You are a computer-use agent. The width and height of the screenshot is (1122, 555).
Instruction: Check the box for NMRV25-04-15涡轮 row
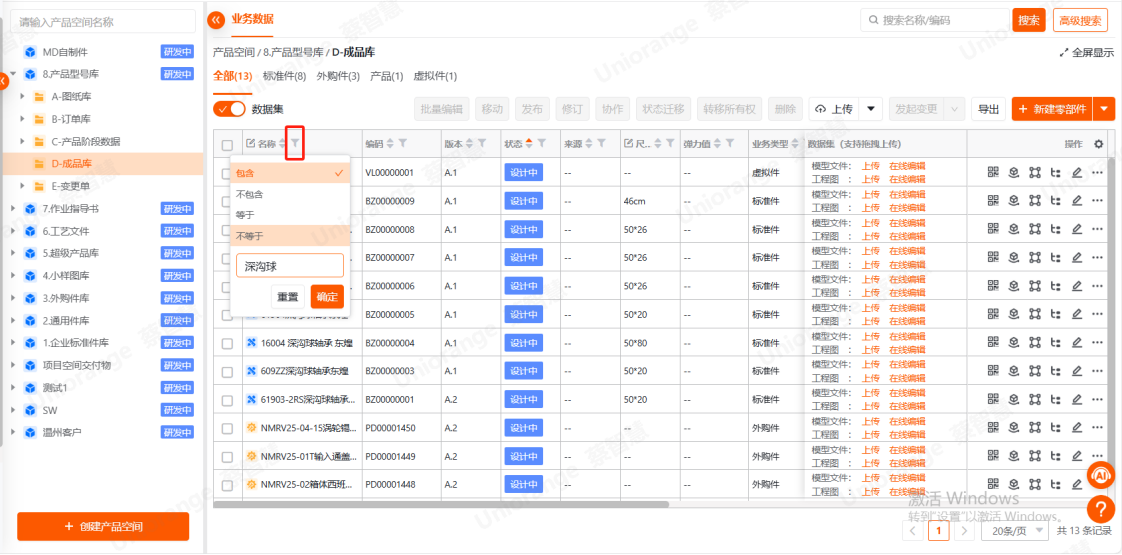coord(227,428)
